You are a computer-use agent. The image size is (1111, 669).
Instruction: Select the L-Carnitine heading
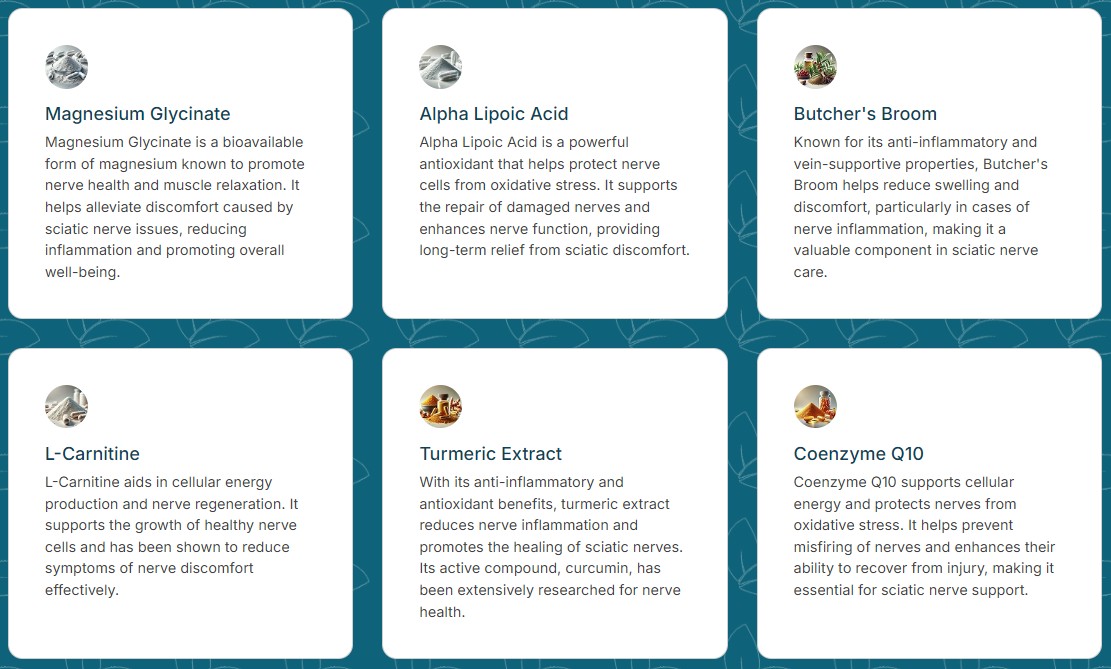click(92, 454)
